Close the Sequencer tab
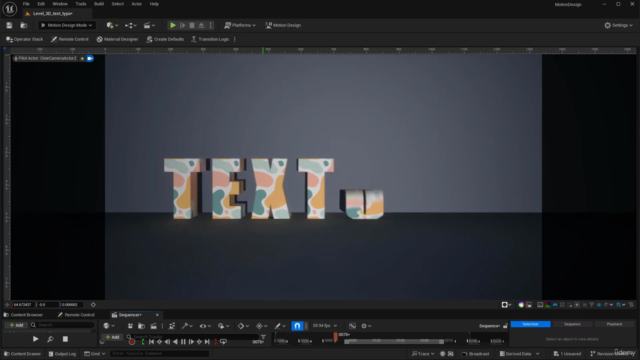Viewport: 640px width, 360px height. pos(157,315)
